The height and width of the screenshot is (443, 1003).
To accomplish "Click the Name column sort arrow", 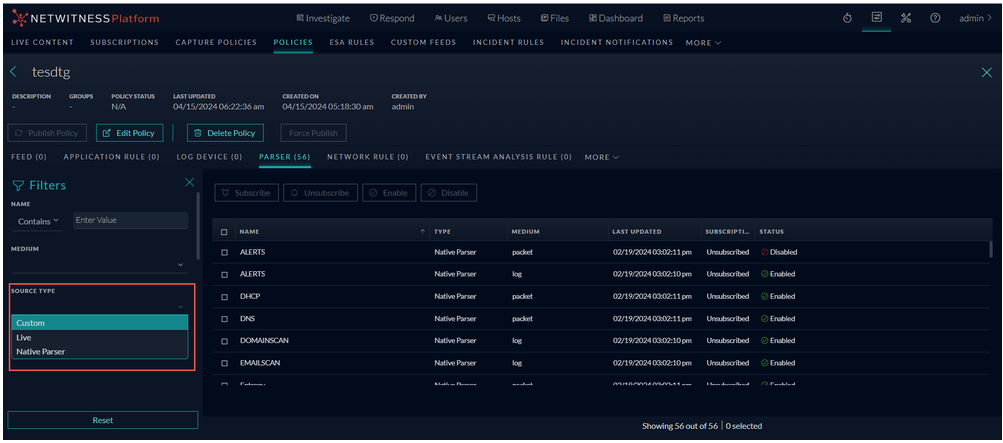I will (421, 231).
